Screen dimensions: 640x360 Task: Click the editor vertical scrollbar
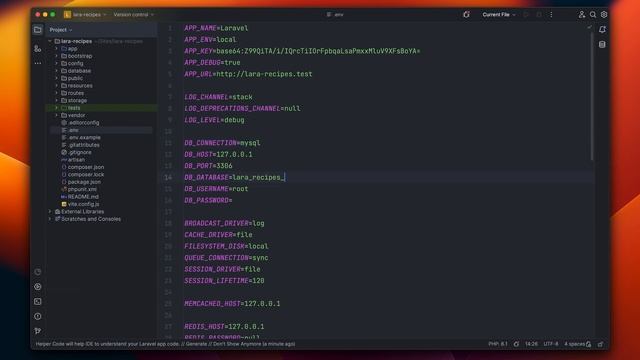click(592, 96)
